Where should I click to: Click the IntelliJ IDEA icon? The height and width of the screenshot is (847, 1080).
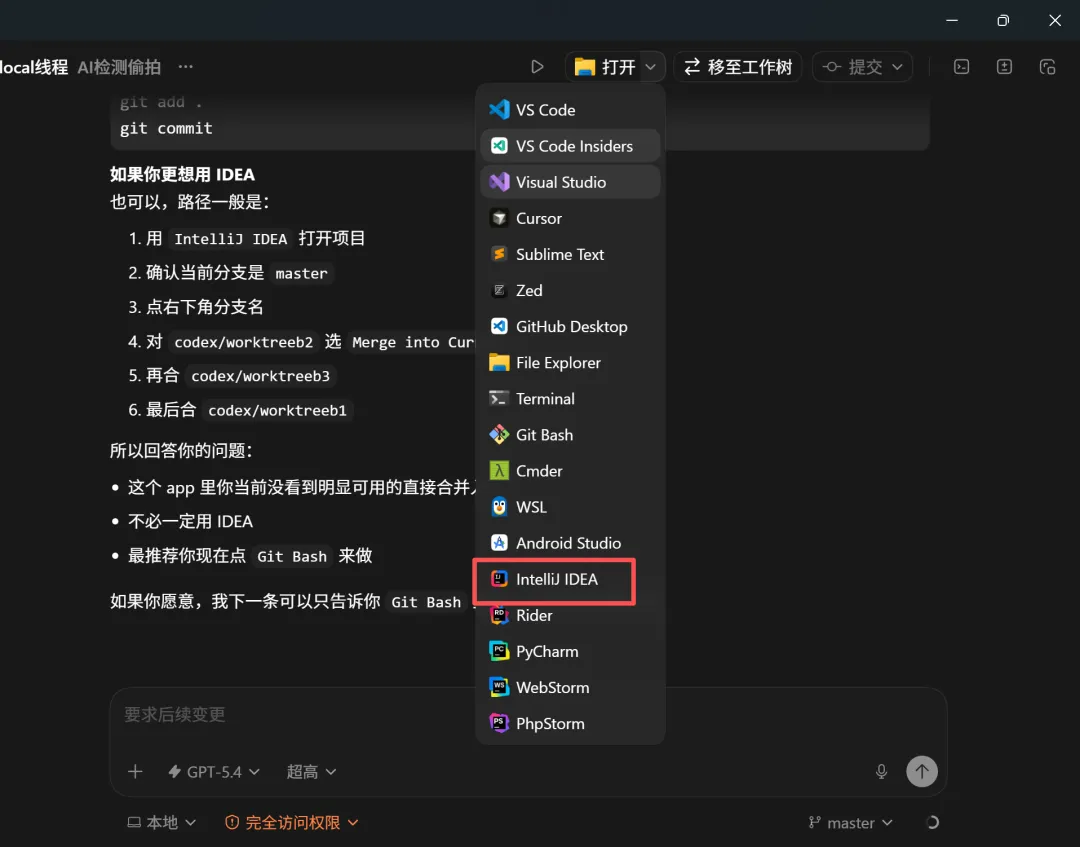click(x=499, y=579)
